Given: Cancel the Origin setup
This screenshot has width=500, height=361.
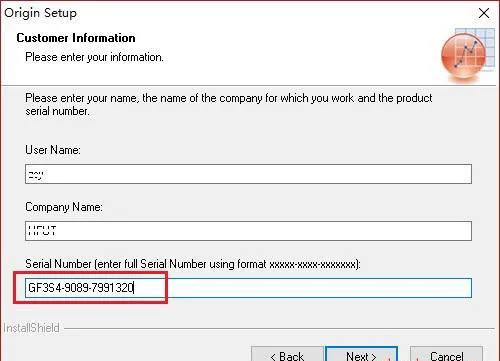Looking at the screenshot, I should (446, 354).
